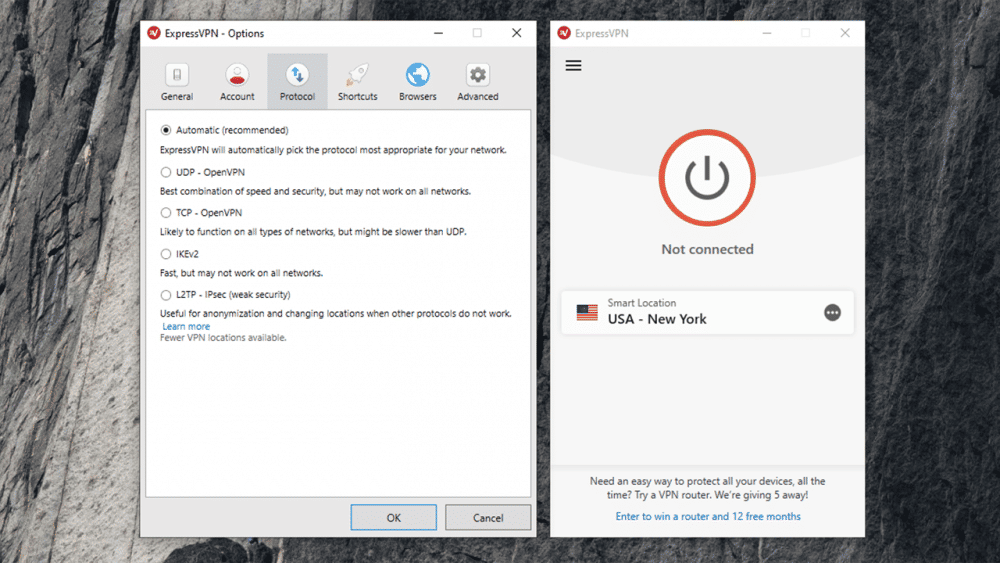This screenshot has height=563, width=1000.
Task: Switch to the Browsers options tab
Action: point(418,82)
